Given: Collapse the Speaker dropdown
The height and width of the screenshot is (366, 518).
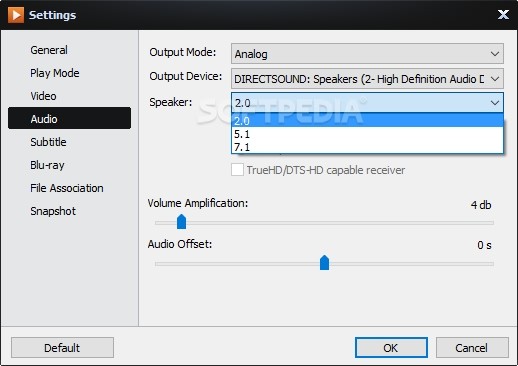Looking at the screenshot, I should click(367, 103).
